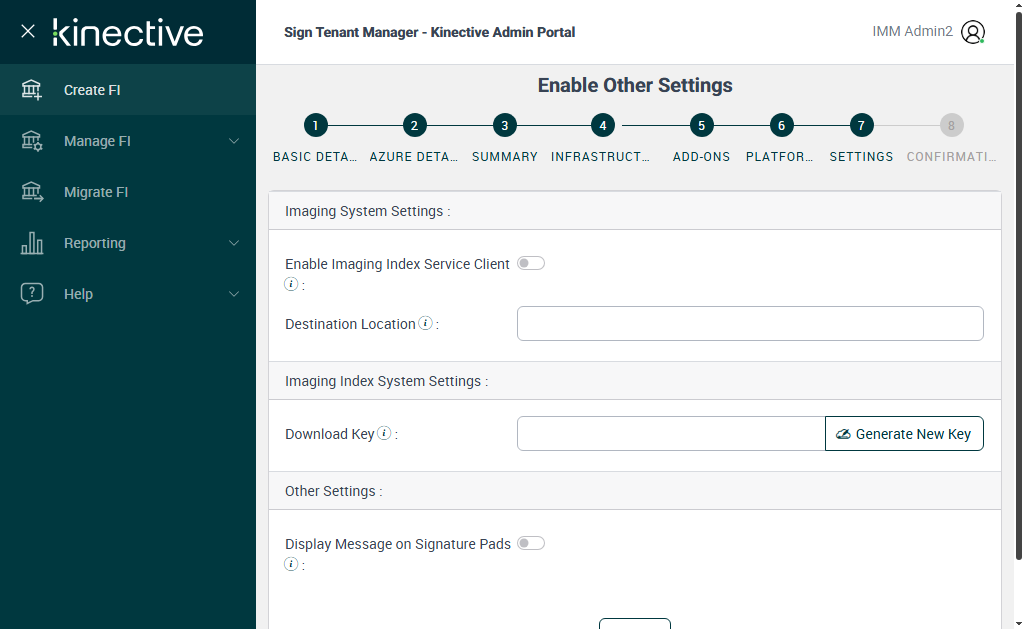
Task: Click the IMM Admin2 user name
Action: (912, 31)
